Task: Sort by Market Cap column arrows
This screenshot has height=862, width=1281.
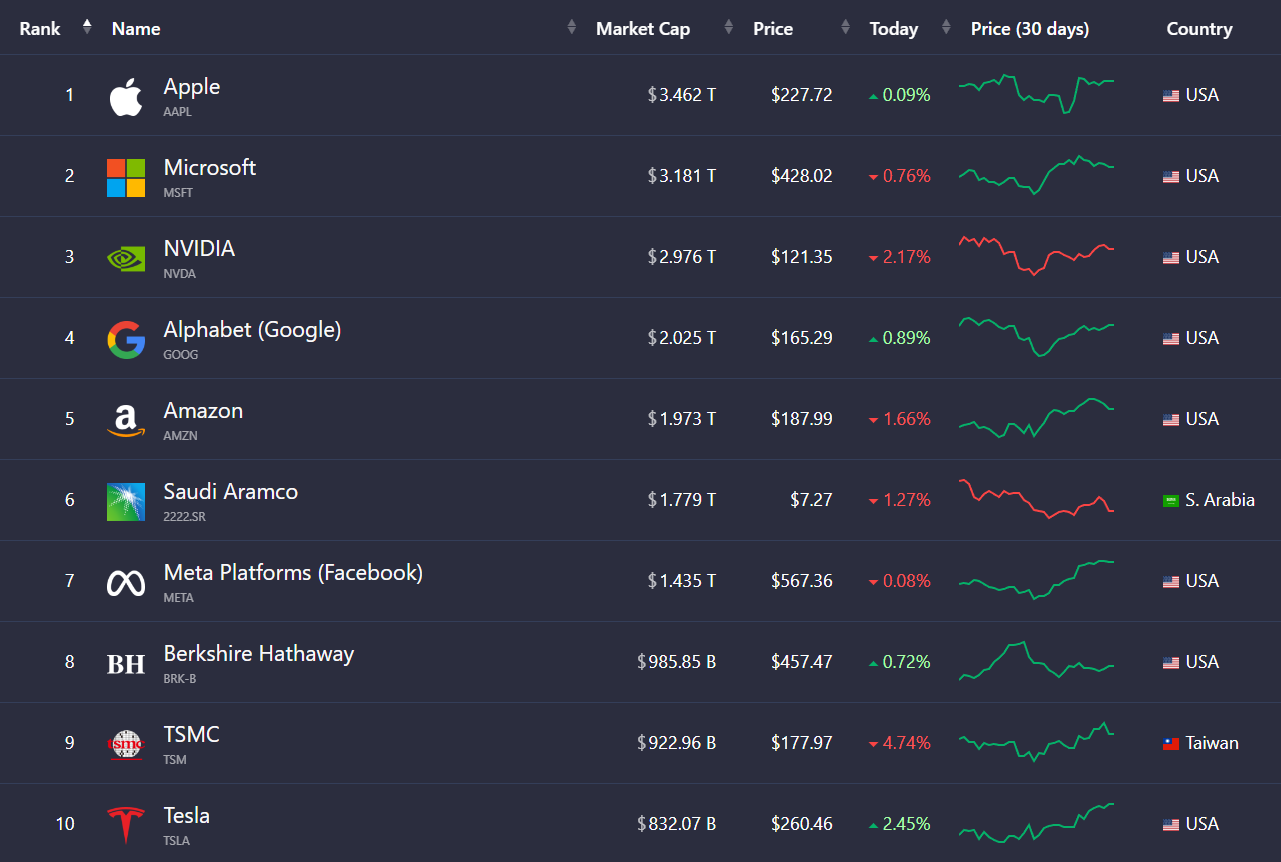Action: (x=729, y=28)
